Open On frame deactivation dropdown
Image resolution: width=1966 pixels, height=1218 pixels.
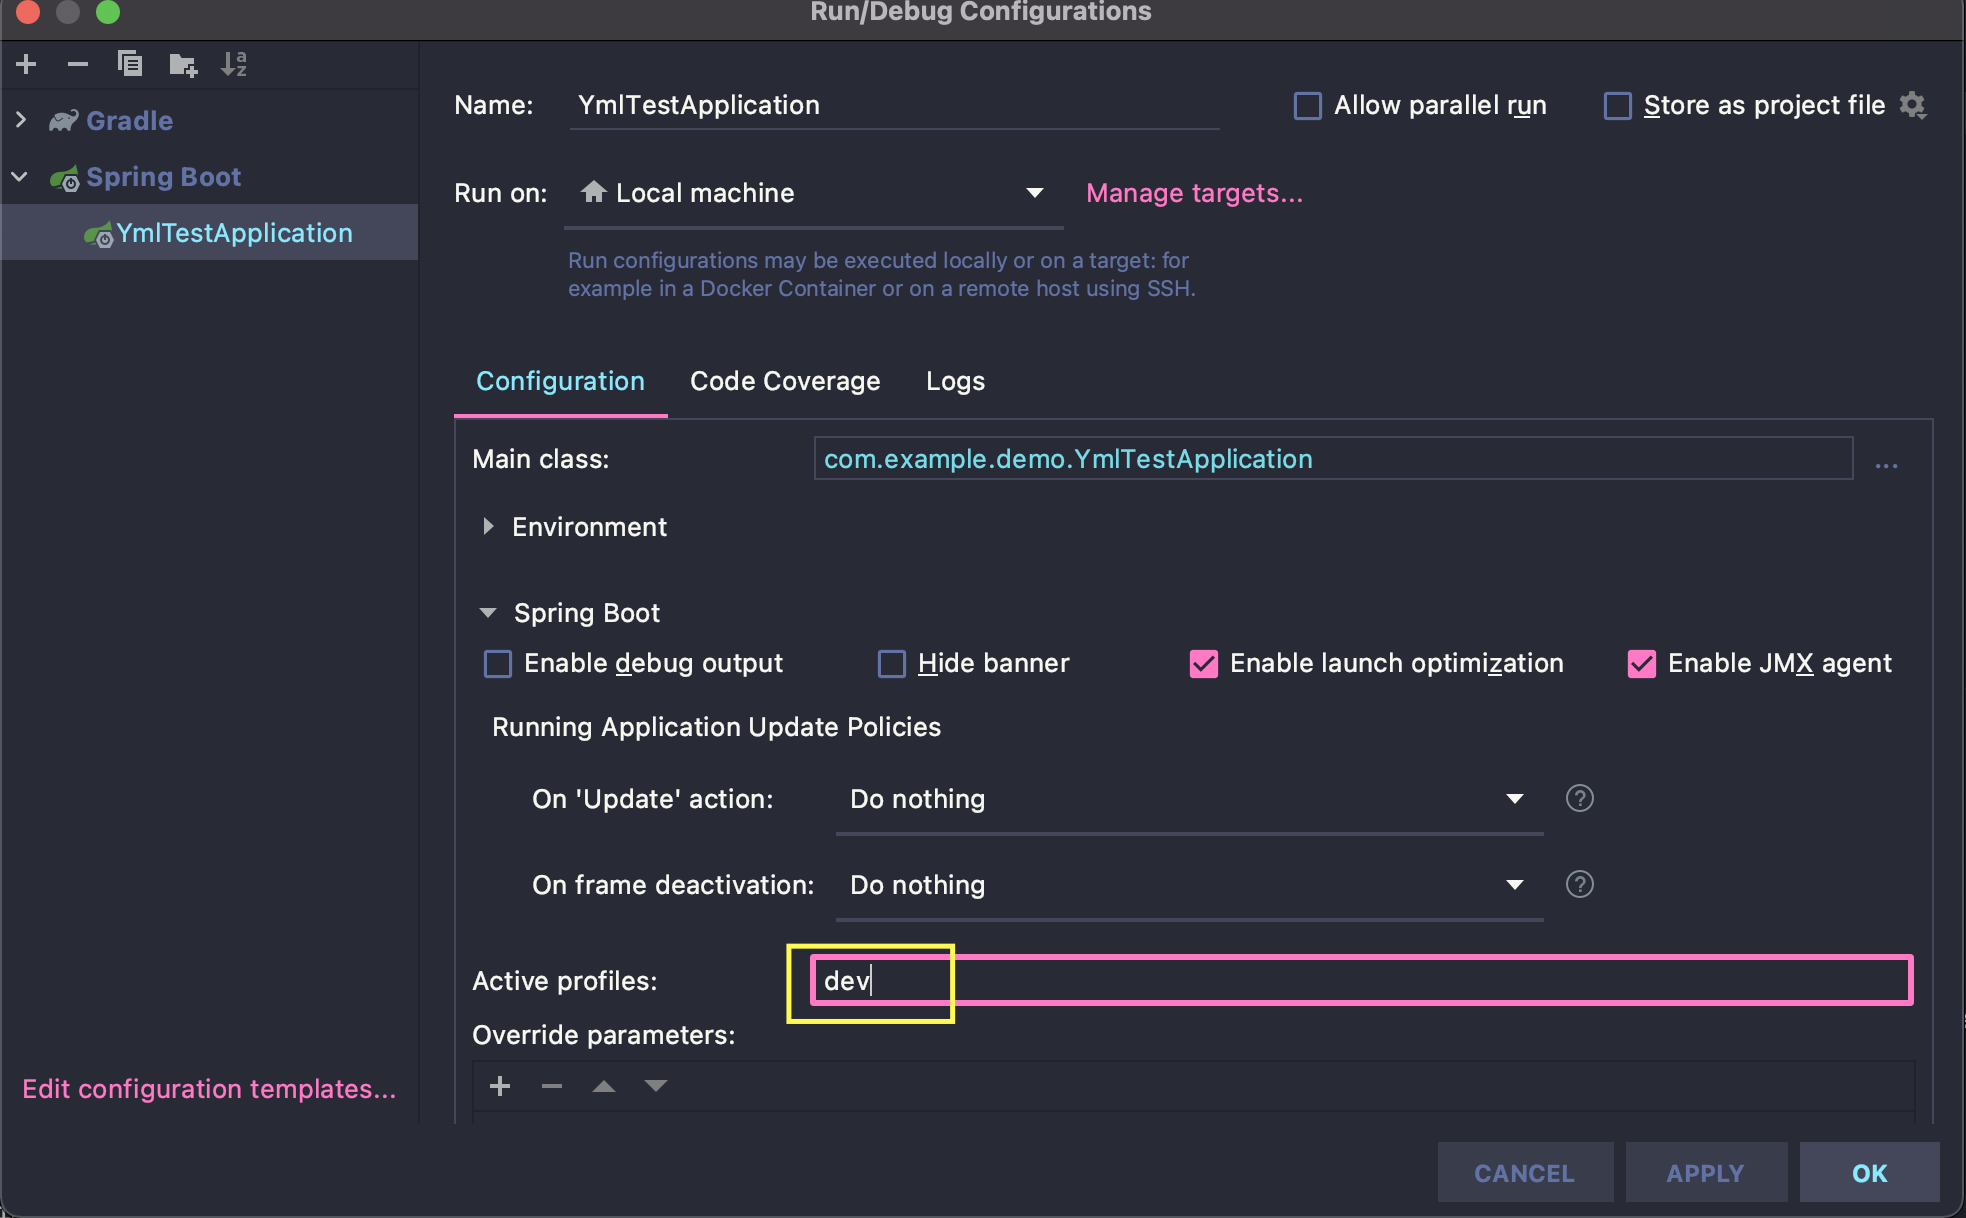[x=1188, y=885]
